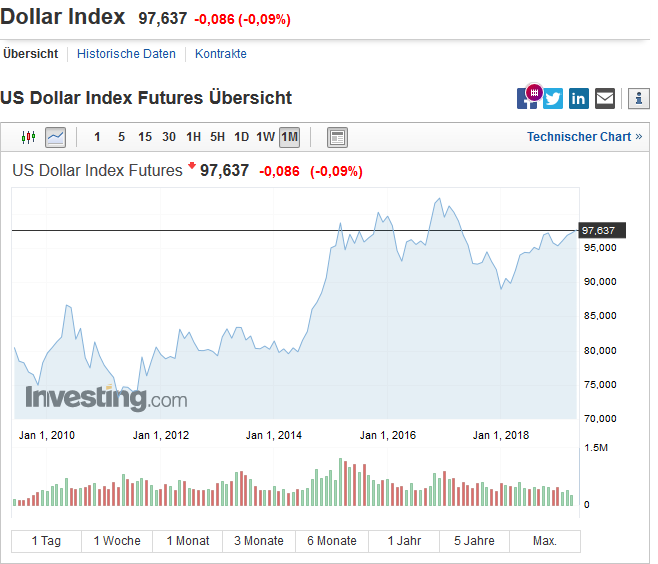This screenshot has width=658, height=564.
Task: Select the 1H interval toggle
Action: click(193, 137)
